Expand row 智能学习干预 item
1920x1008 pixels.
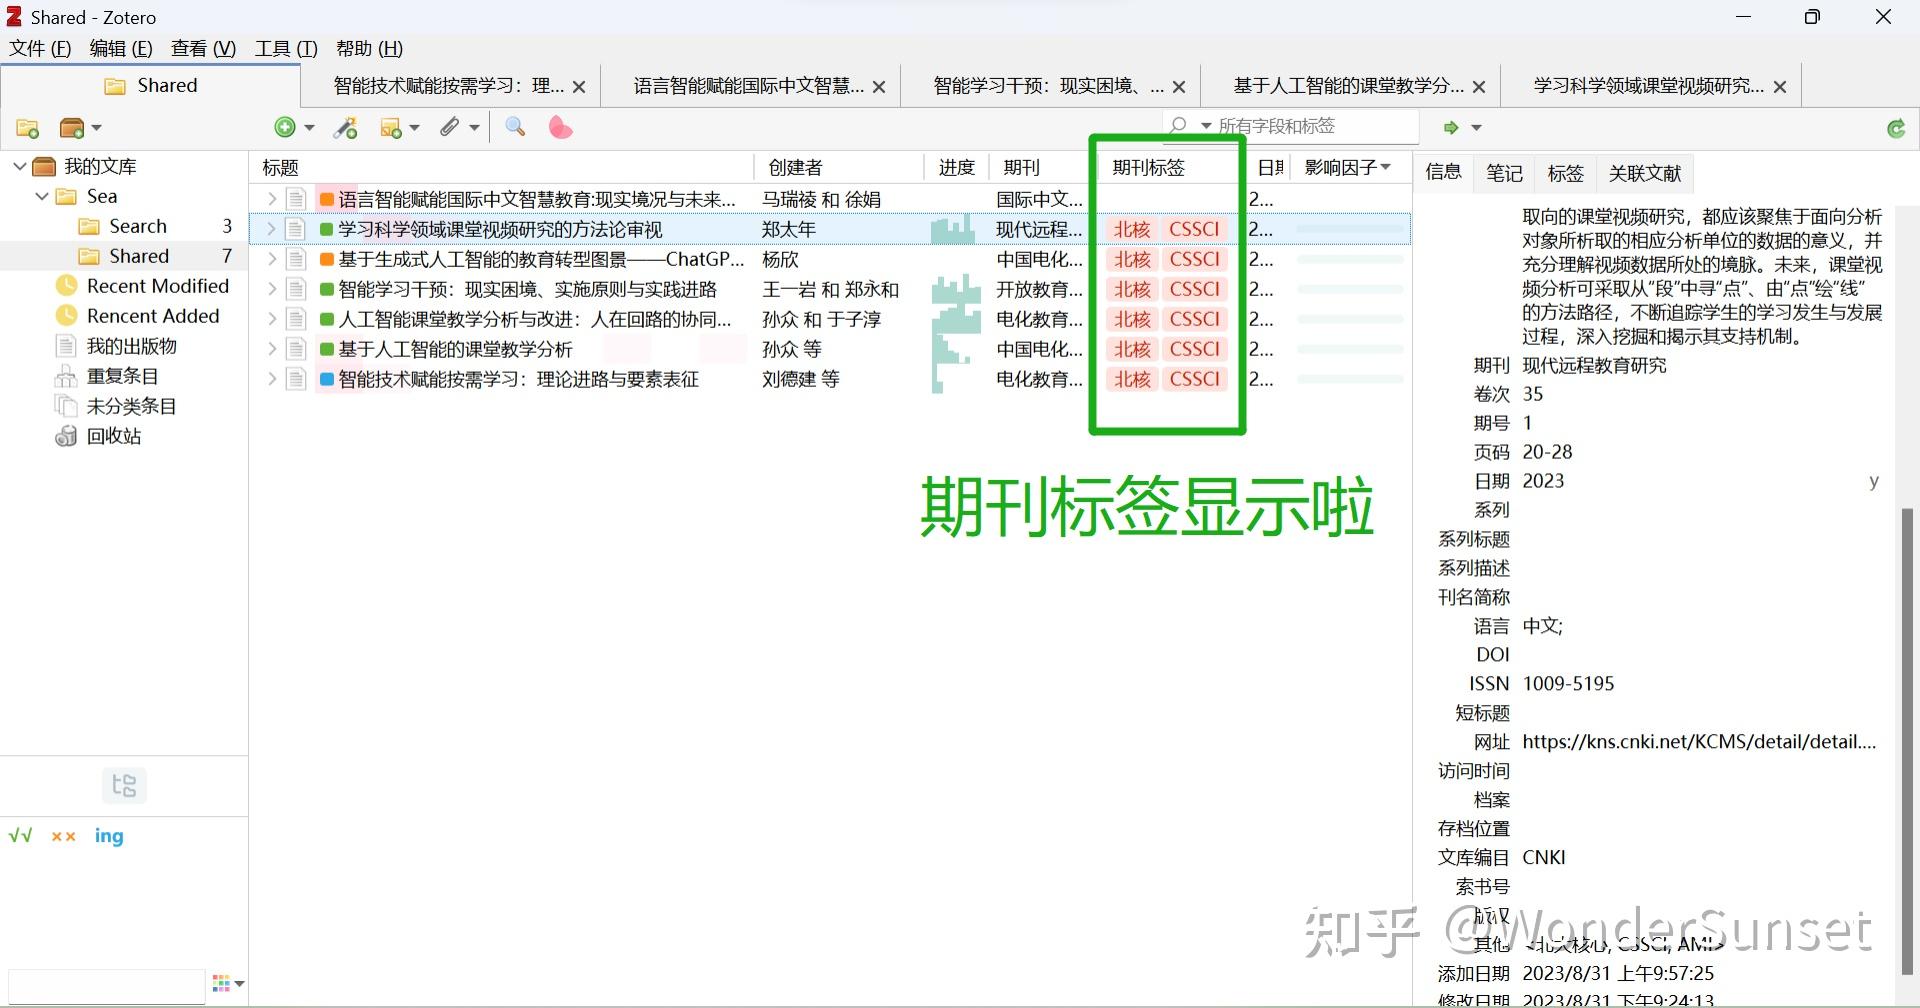[x=271, y=289]
